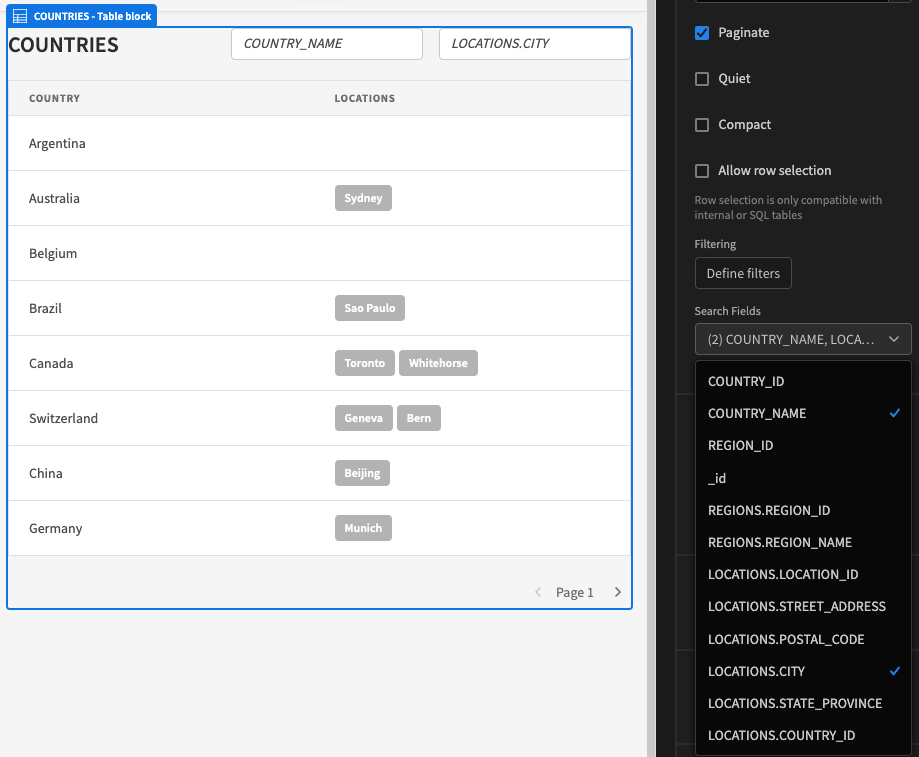Image resolution: width=919 pixels, height=757 pixels.
Task: Select REGIONS.REGION_NAME option
Action: click(803, 543)
